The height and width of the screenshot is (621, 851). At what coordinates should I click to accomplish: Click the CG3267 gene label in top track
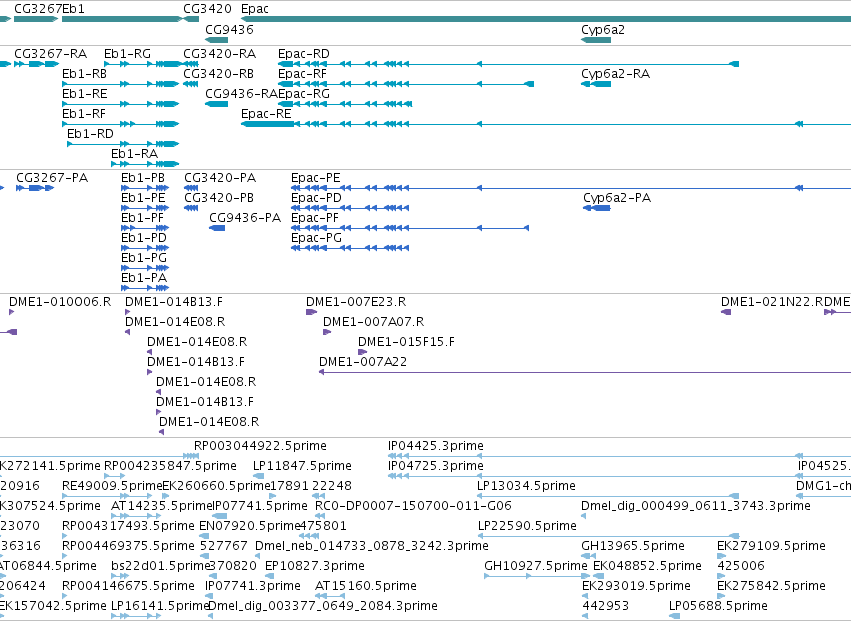(38, 9)
